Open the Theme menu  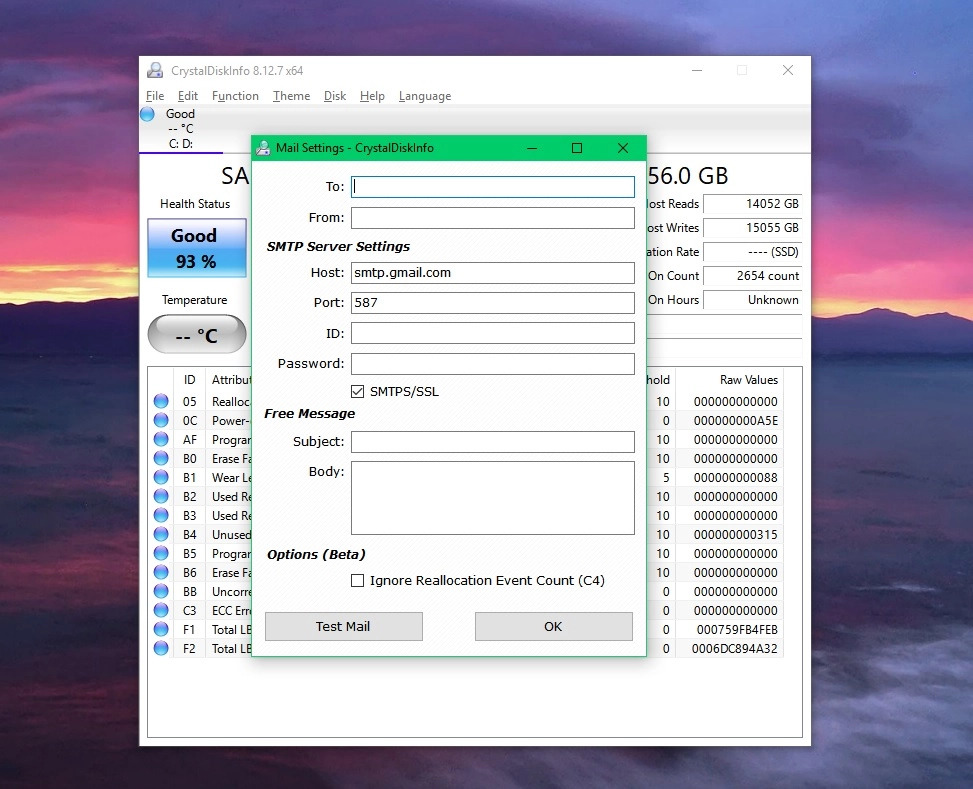click(291, 96)
